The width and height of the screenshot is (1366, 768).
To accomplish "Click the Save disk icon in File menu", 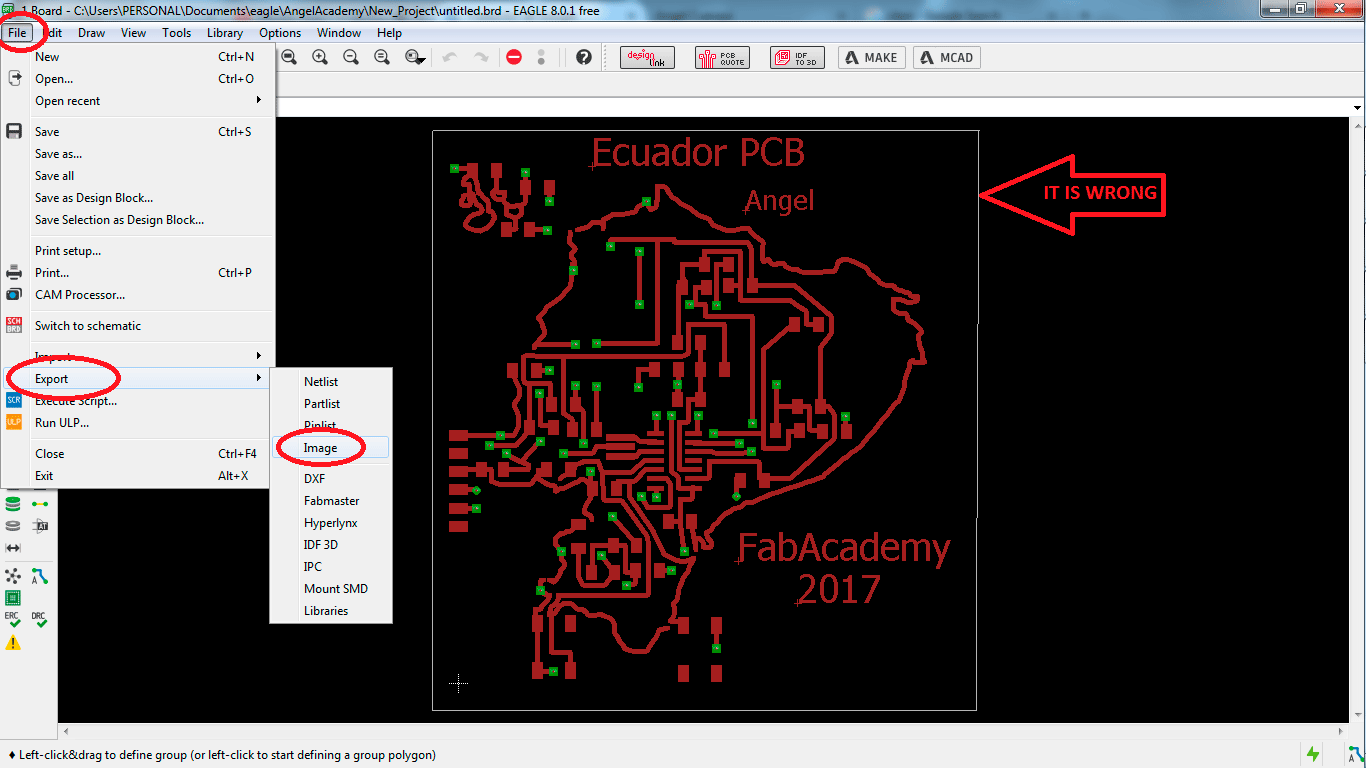I will tap(14, 131).
